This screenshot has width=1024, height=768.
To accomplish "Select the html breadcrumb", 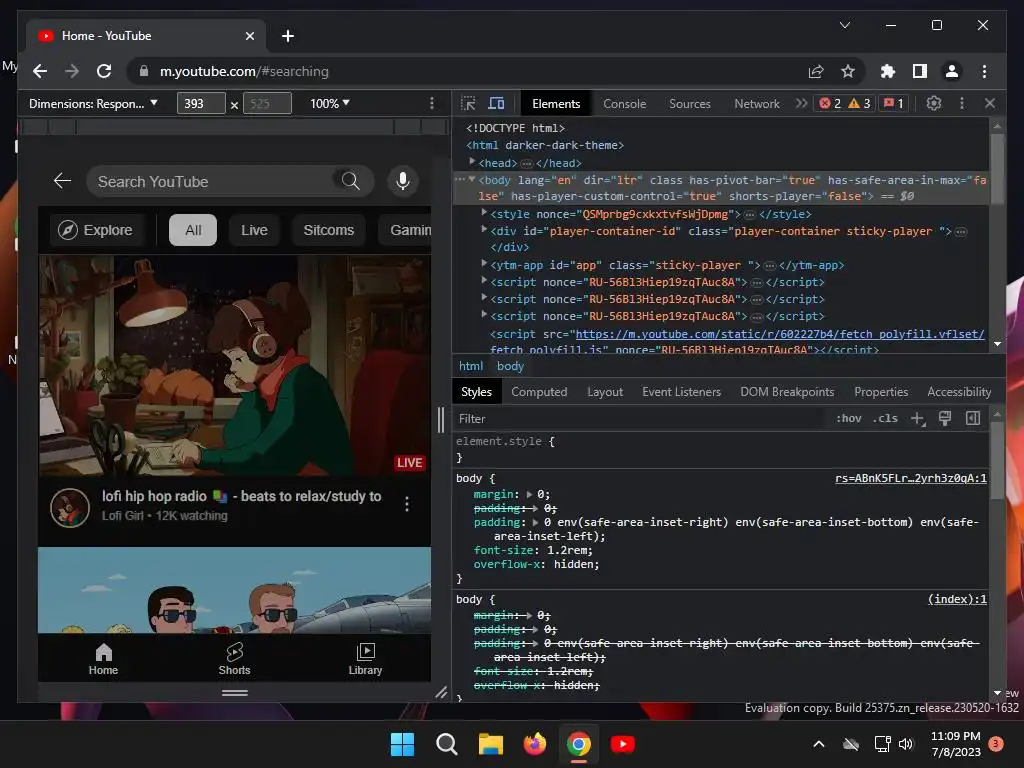I will [x=471, y=366].
